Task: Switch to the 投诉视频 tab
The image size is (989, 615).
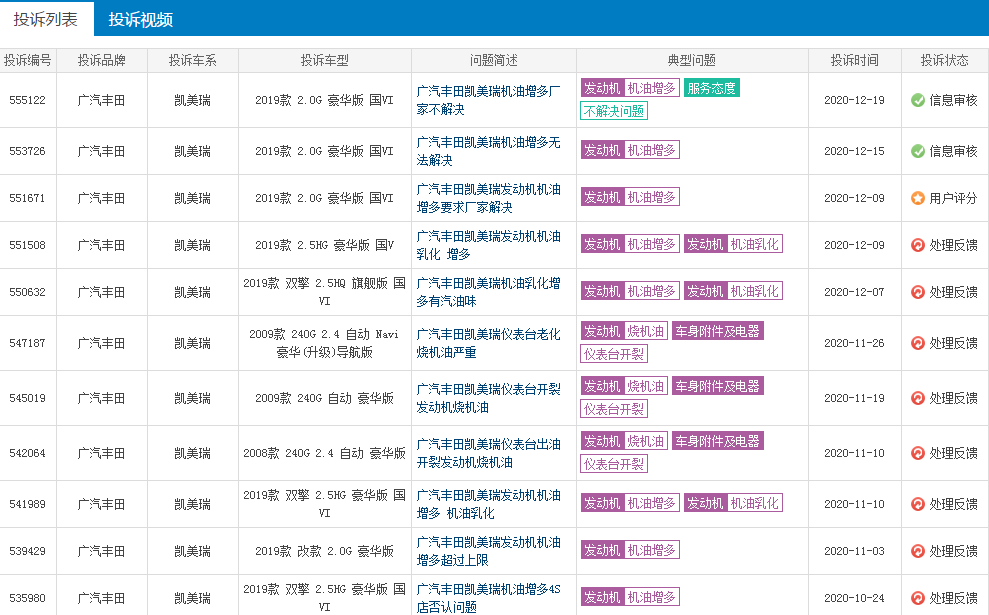Action: tap(140, 19)
